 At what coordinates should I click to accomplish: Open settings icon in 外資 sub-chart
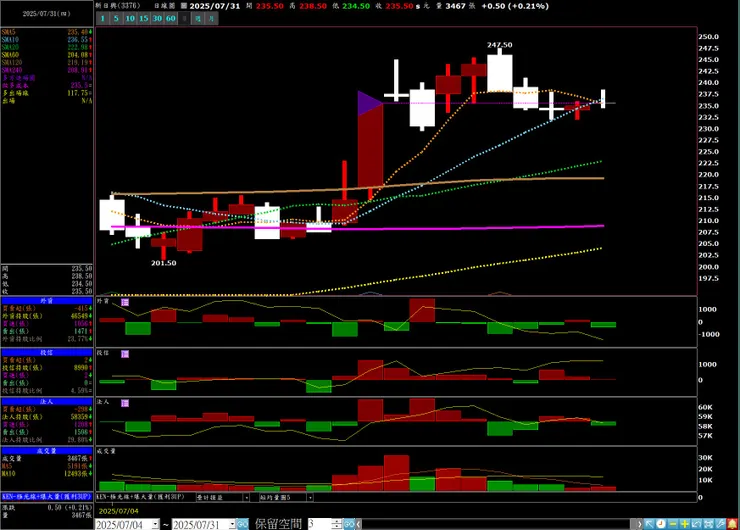[x=125, y=302]
